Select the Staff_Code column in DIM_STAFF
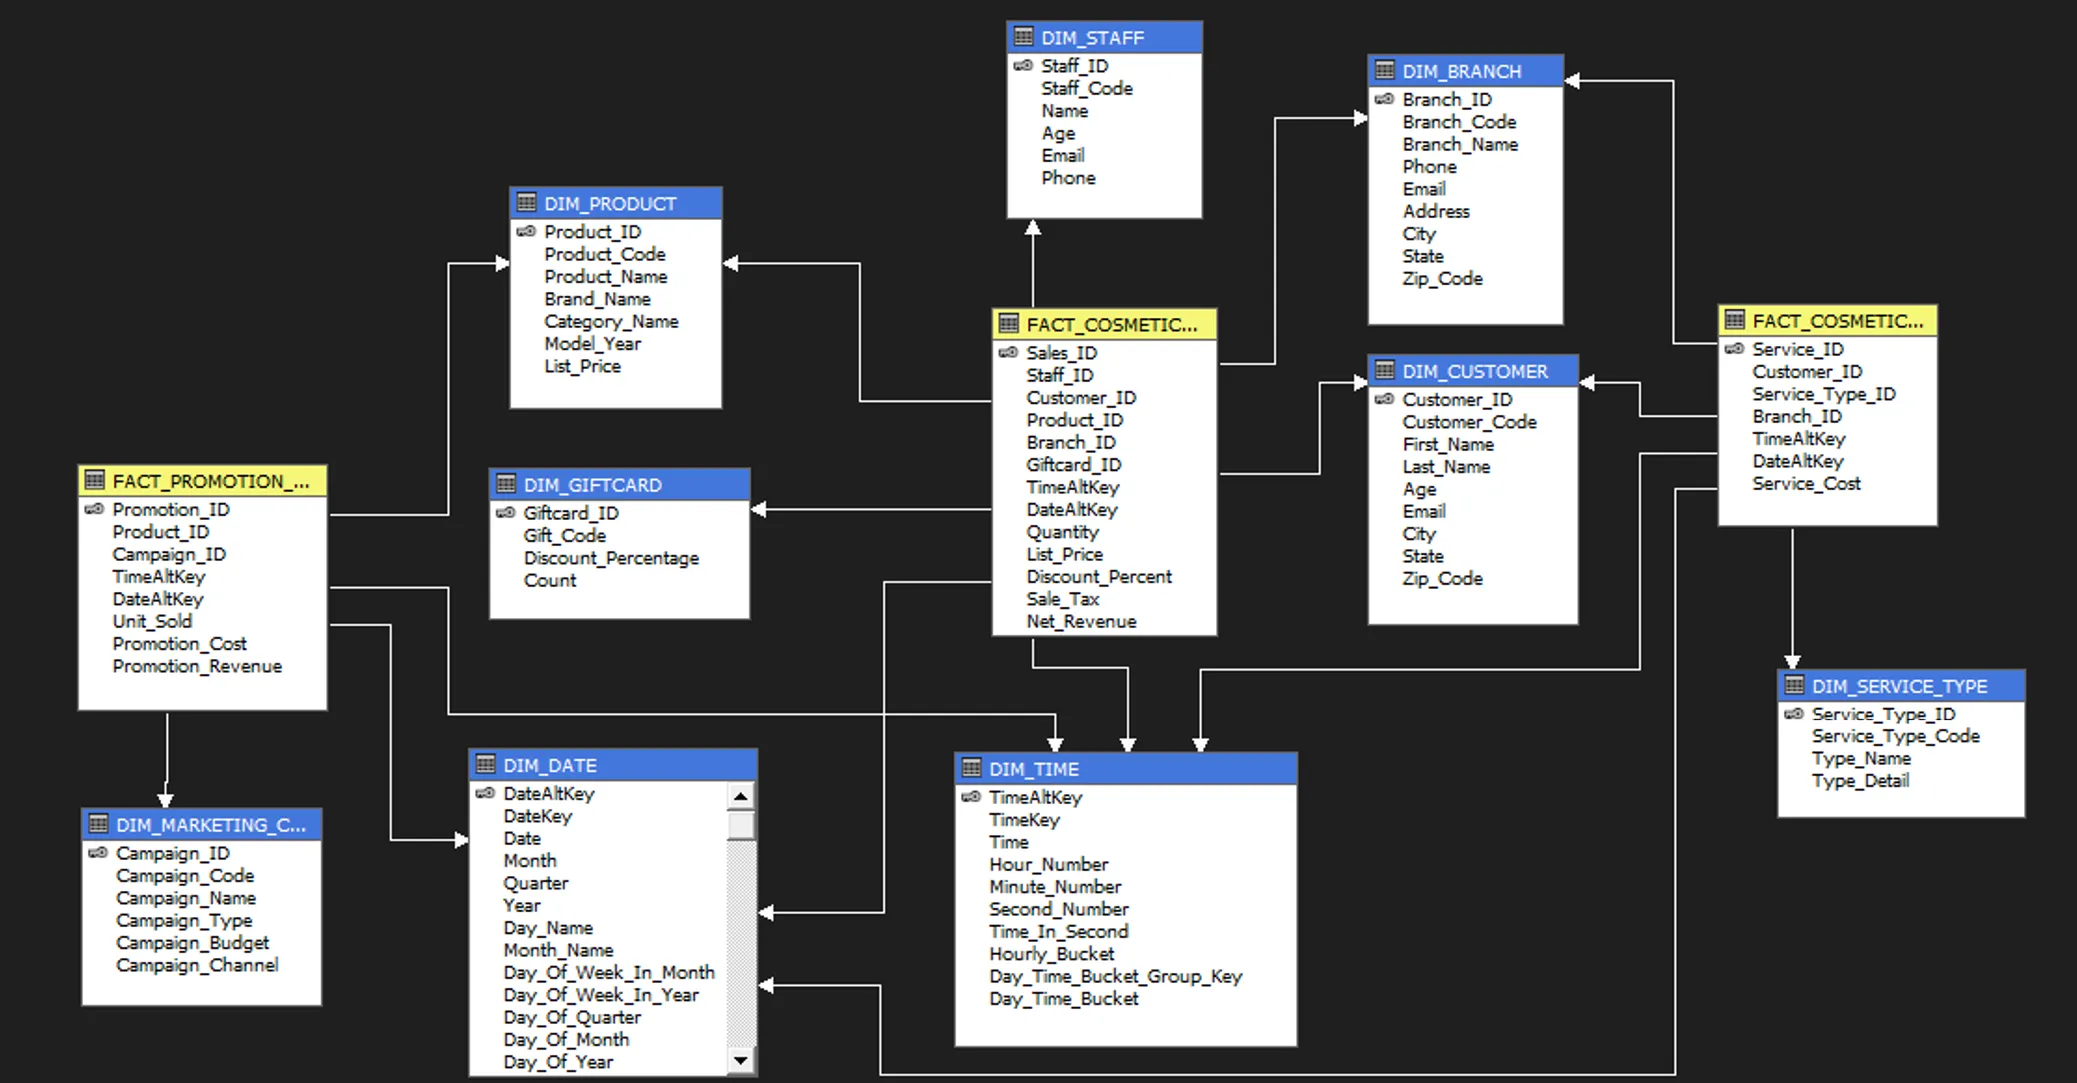The width and height of the screenshot is (2077, 1083). [x=1087, y=88]
